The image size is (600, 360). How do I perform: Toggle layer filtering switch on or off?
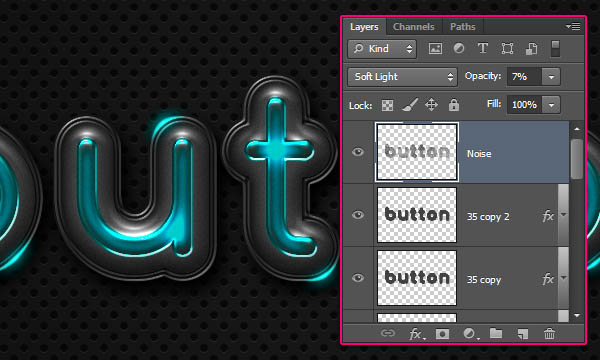click(x=555, y=49)
